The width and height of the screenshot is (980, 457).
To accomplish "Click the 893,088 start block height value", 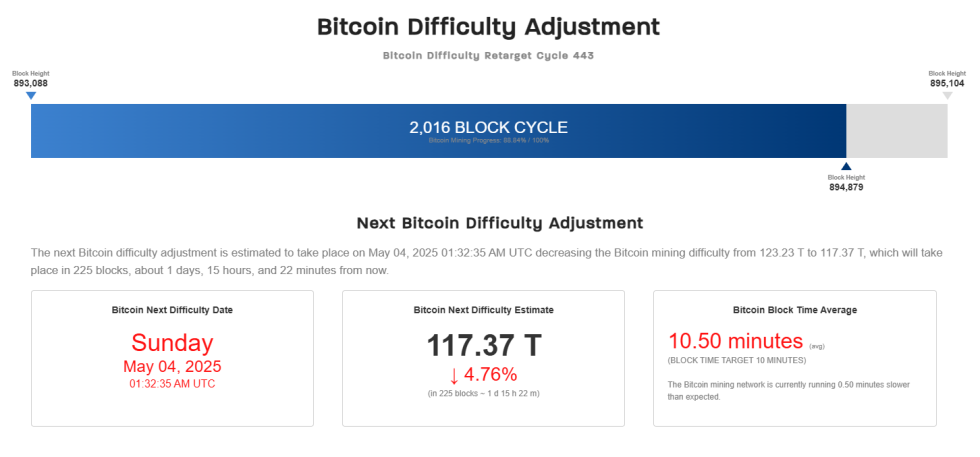I will [x=31, y=83].
